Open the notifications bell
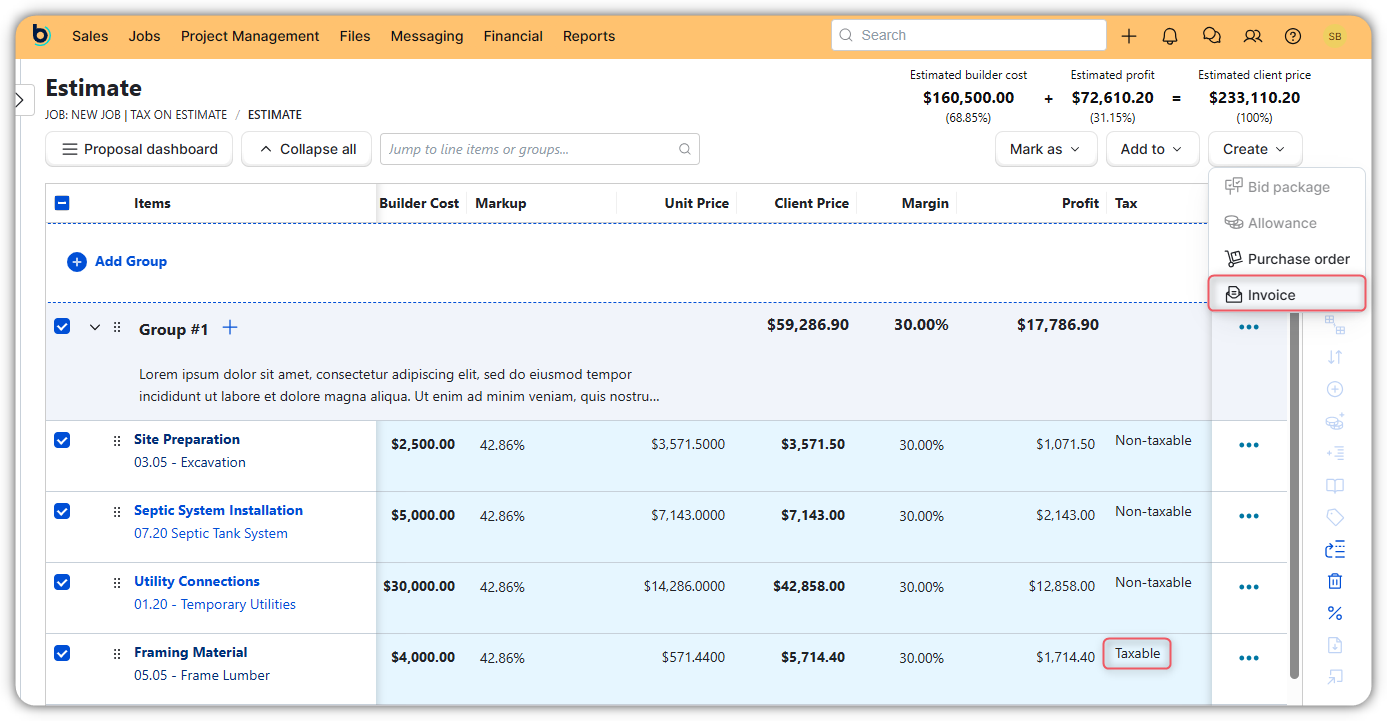Screen dimensions: 1387x721 (x=1170, y=36)
